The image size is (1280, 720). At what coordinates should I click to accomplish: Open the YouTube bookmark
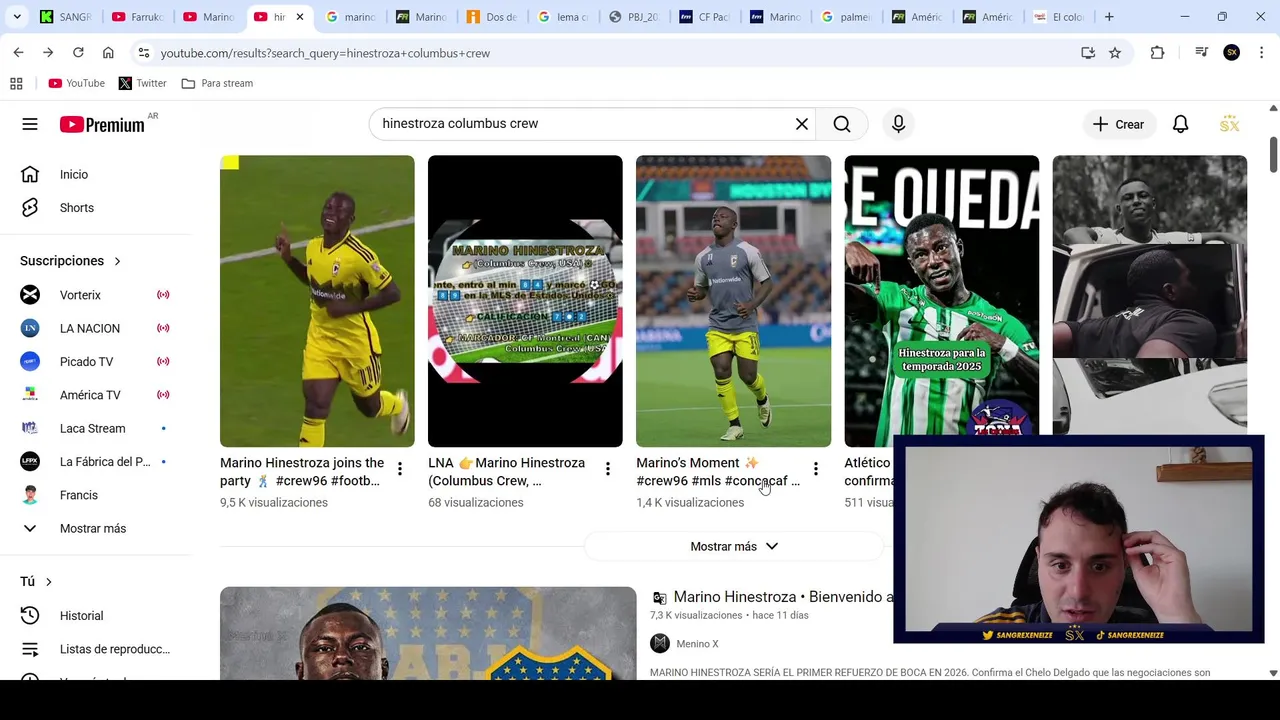77,83
